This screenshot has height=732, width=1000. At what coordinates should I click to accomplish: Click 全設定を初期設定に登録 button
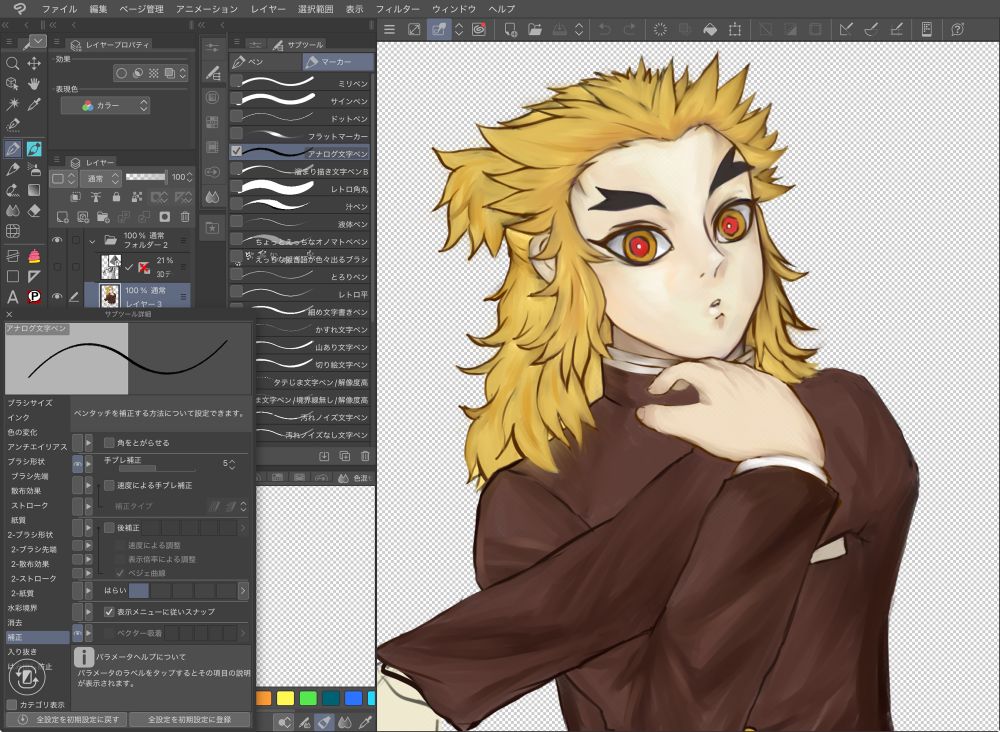189,719
